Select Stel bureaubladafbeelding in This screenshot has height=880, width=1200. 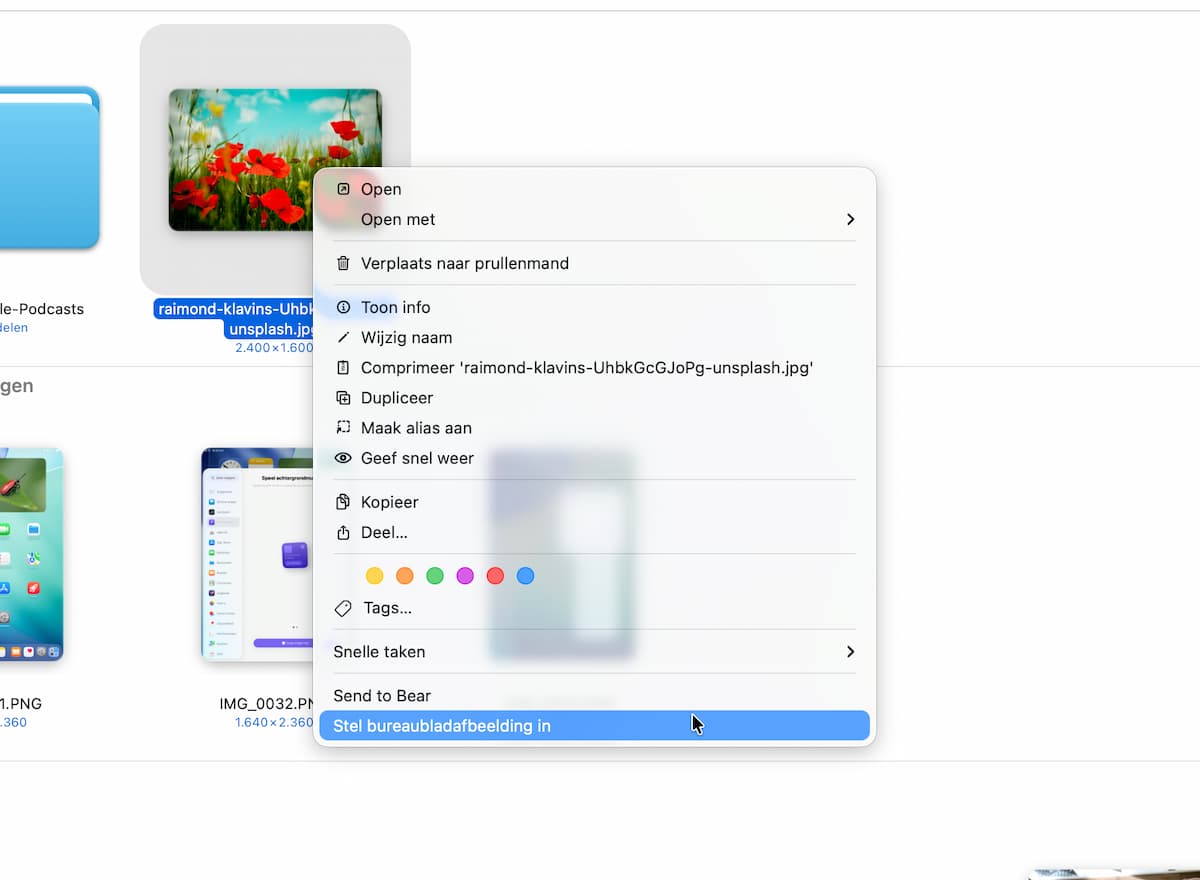[x=595, y=726]
